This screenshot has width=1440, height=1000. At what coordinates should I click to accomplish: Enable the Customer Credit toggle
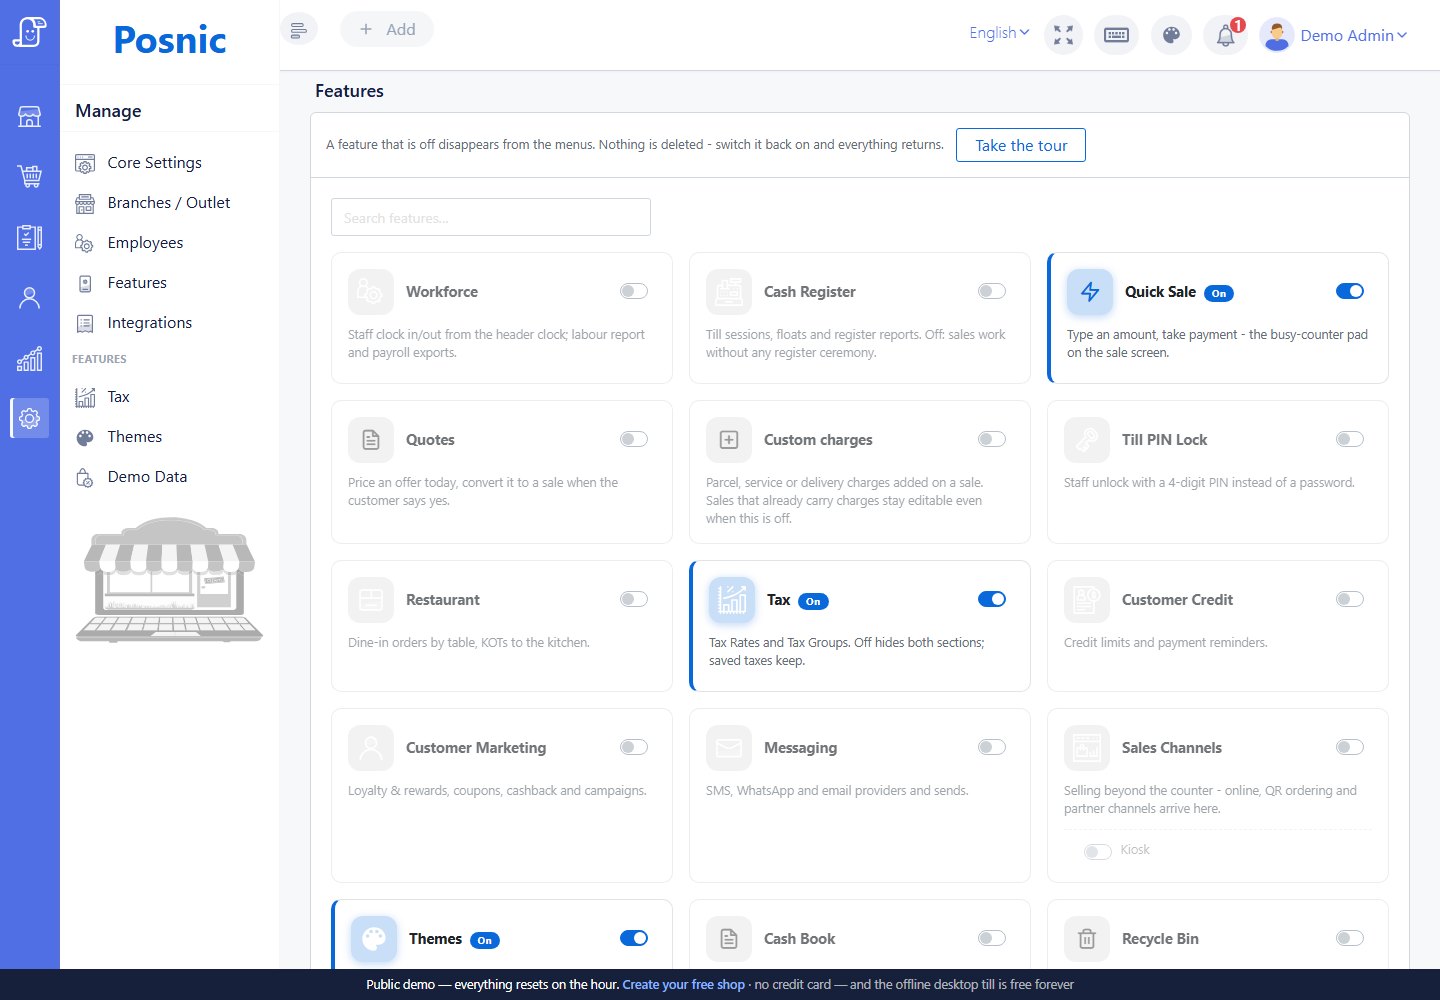pos(1350,599)
